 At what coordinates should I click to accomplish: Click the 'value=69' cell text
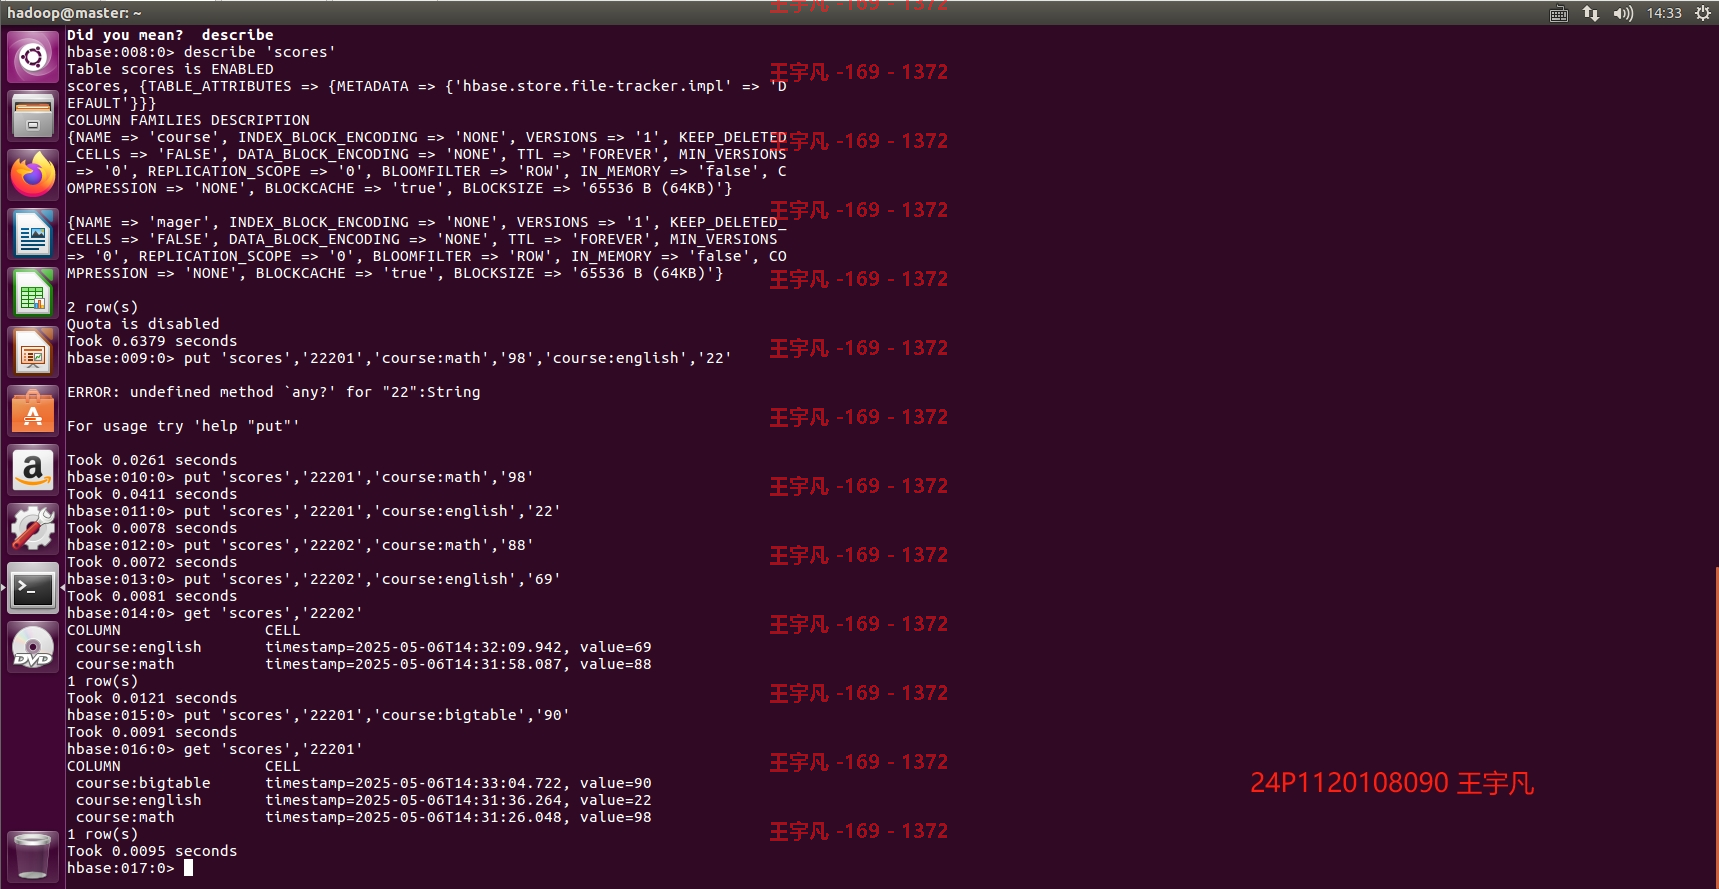tap(615, 647)
